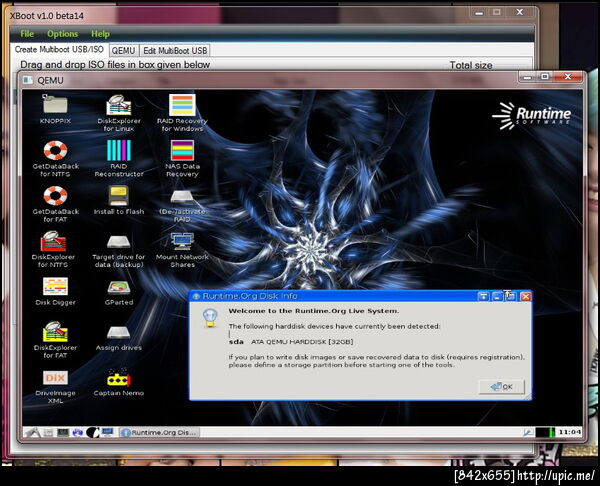Click the monitor icon in Knoppix taskbar
This screenshot has height=486, width=600.
108,432
